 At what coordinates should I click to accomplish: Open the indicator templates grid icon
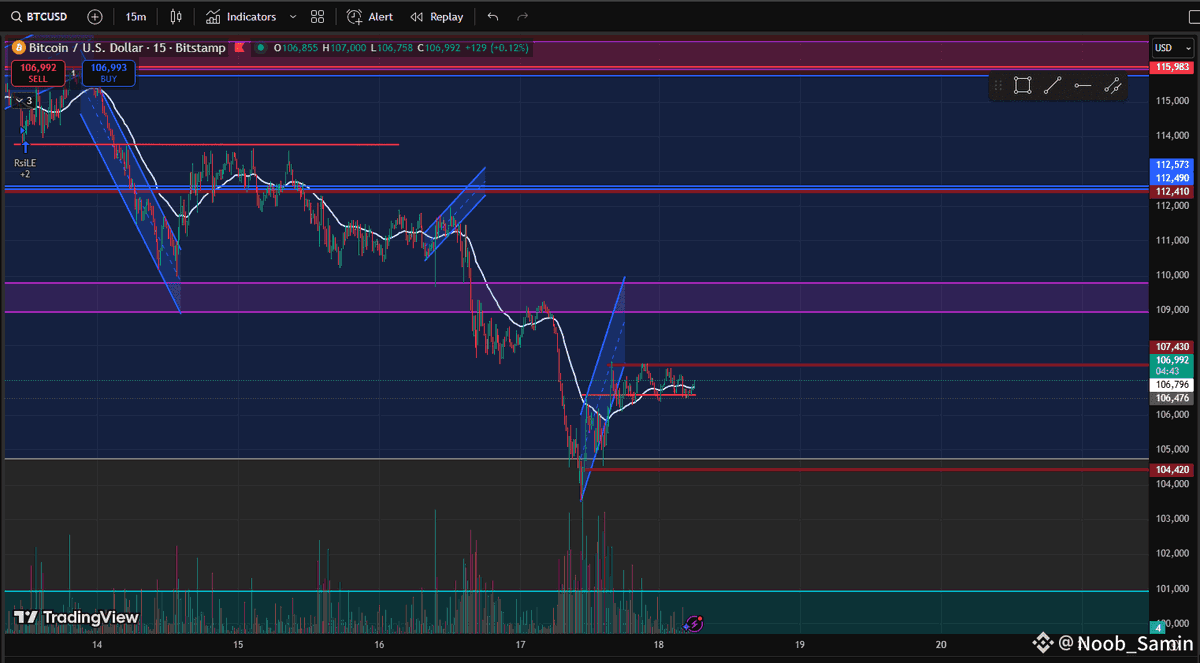pos(317,17)
